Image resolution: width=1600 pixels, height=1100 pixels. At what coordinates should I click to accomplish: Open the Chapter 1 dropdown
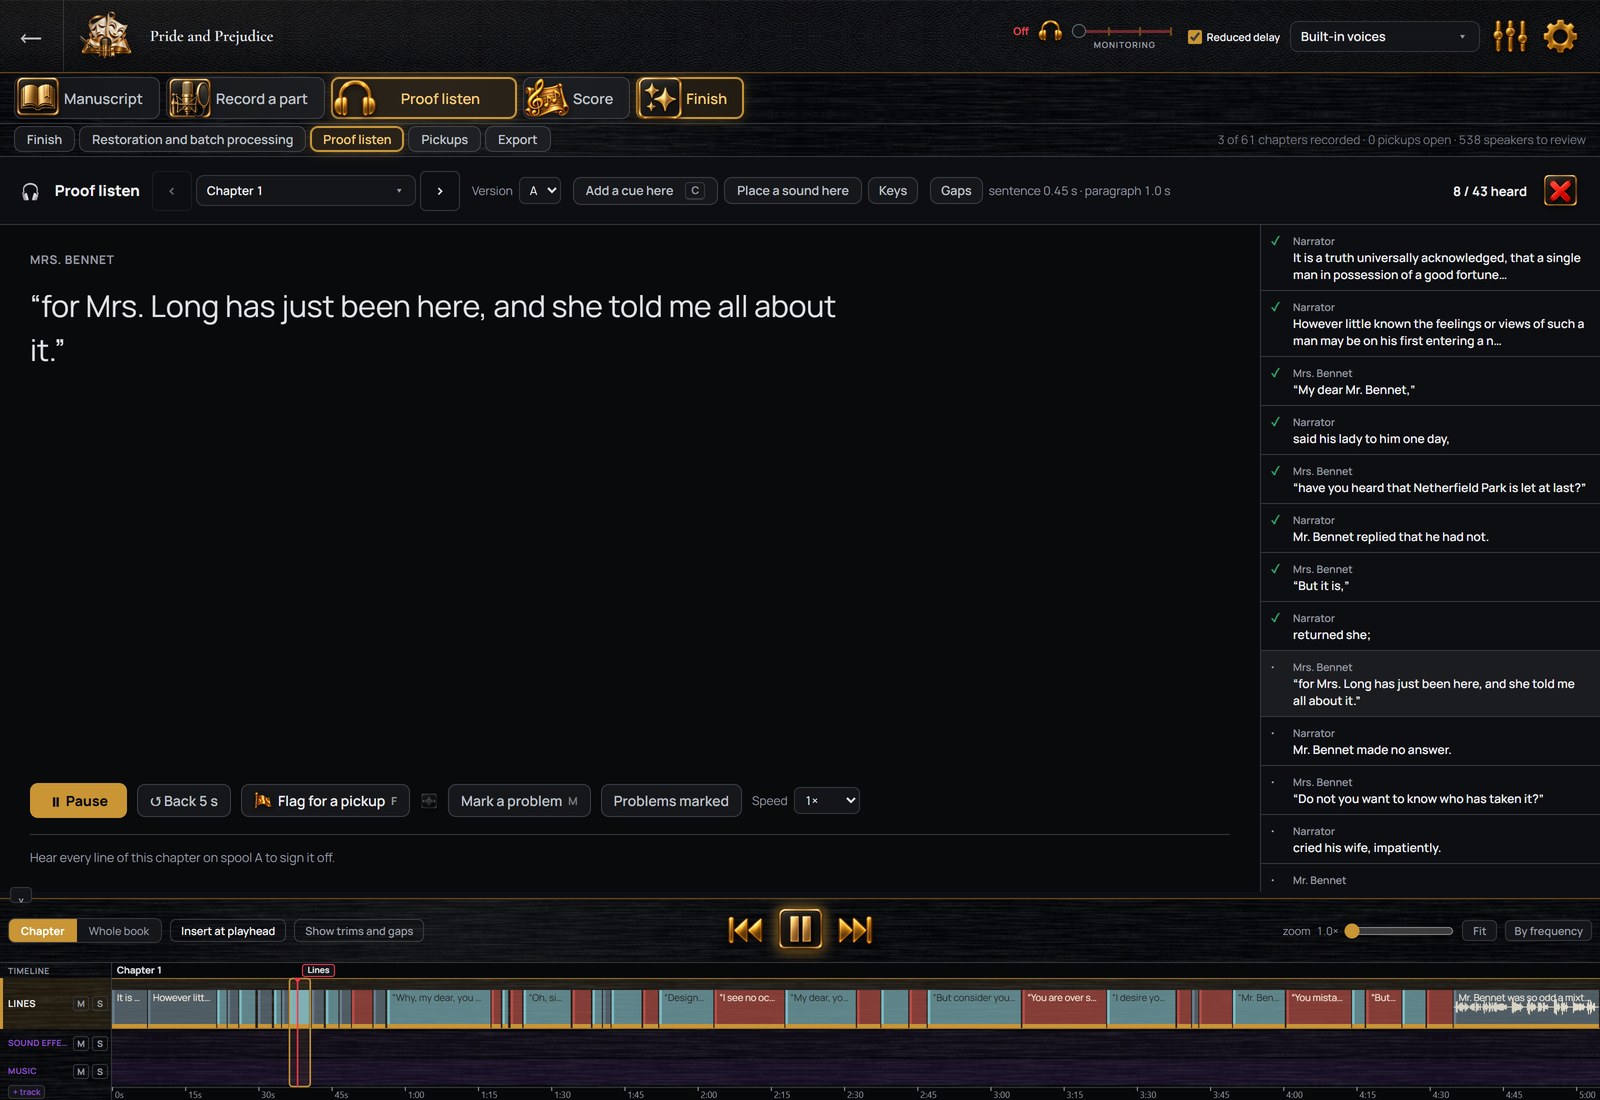[305, 191]
